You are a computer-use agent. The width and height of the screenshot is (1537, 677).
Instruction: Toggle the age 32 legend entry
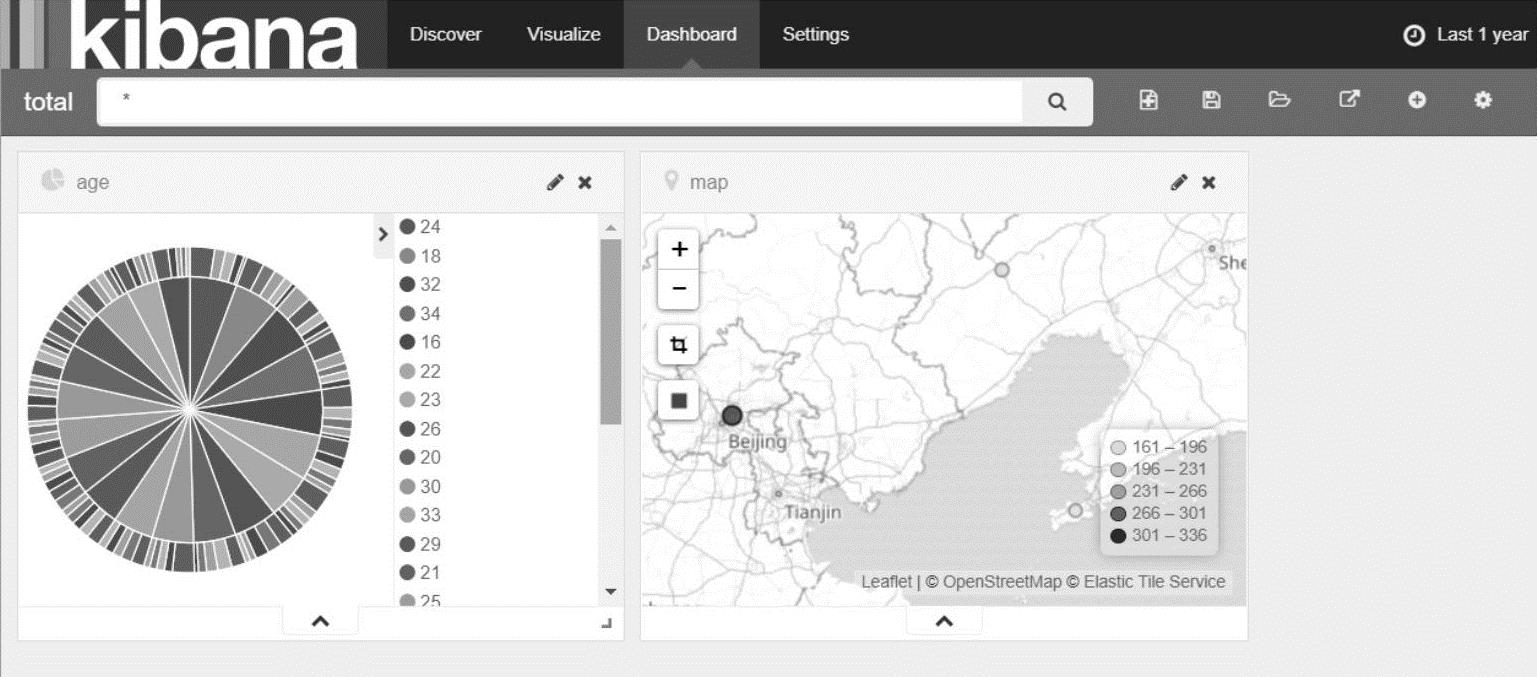tap(421, 285)
